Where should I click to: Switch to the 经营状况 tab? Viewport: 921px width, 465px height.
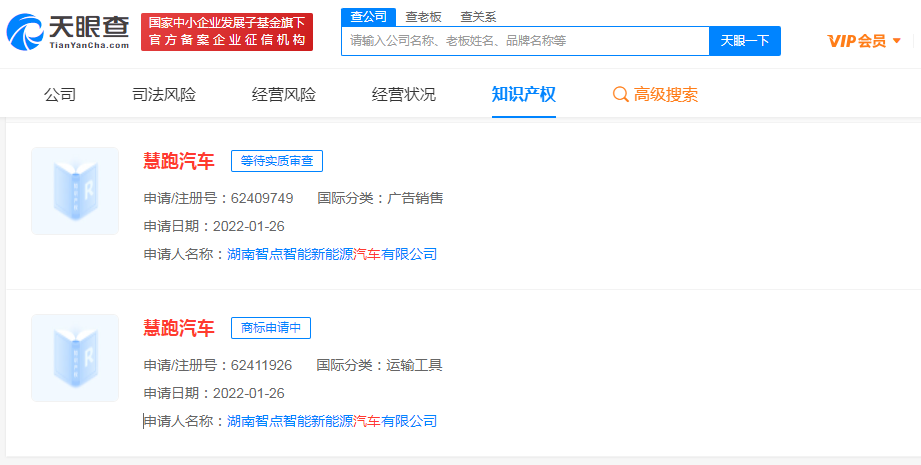point(404,95)
